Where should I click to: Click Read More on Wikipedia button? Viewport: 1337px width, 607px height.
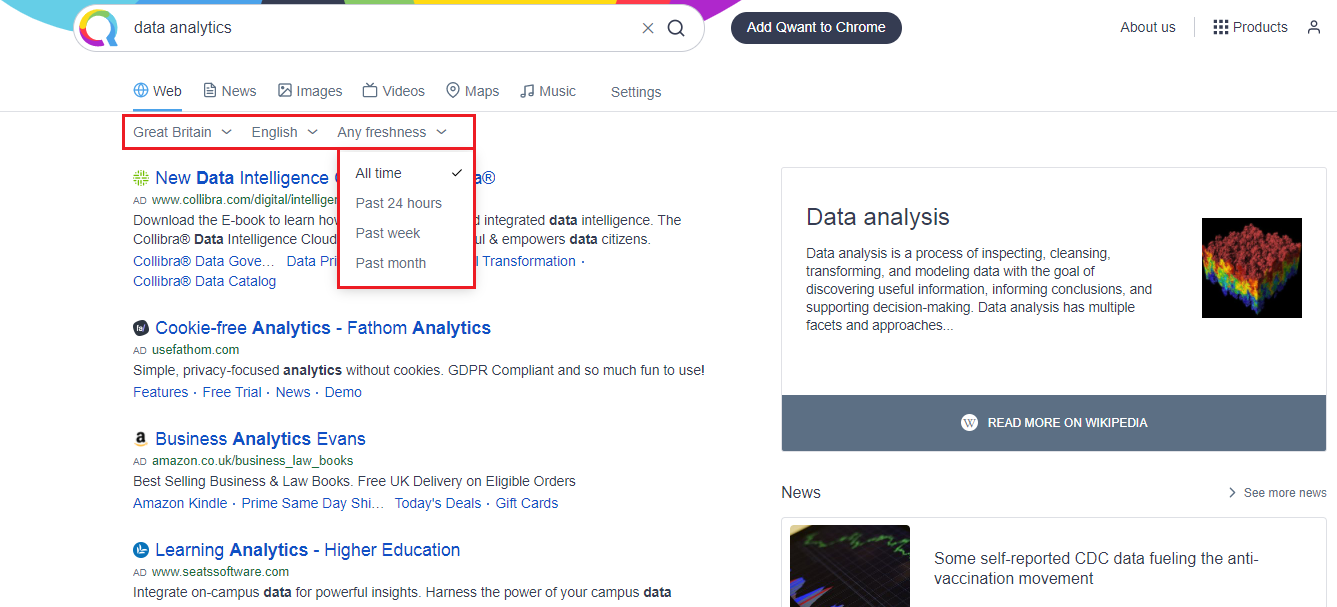click(x=1054, y=423)
